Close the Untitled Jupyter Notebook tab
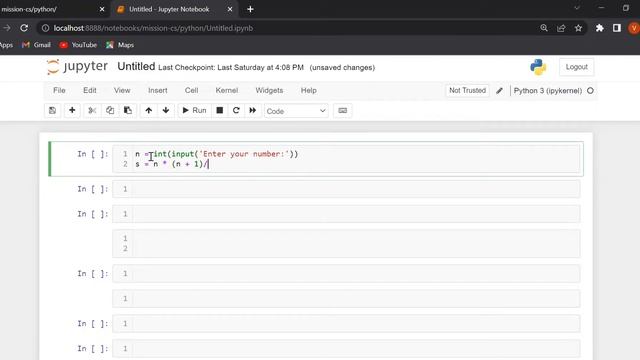Screen dimensions: 640x360 click(230, 9)
